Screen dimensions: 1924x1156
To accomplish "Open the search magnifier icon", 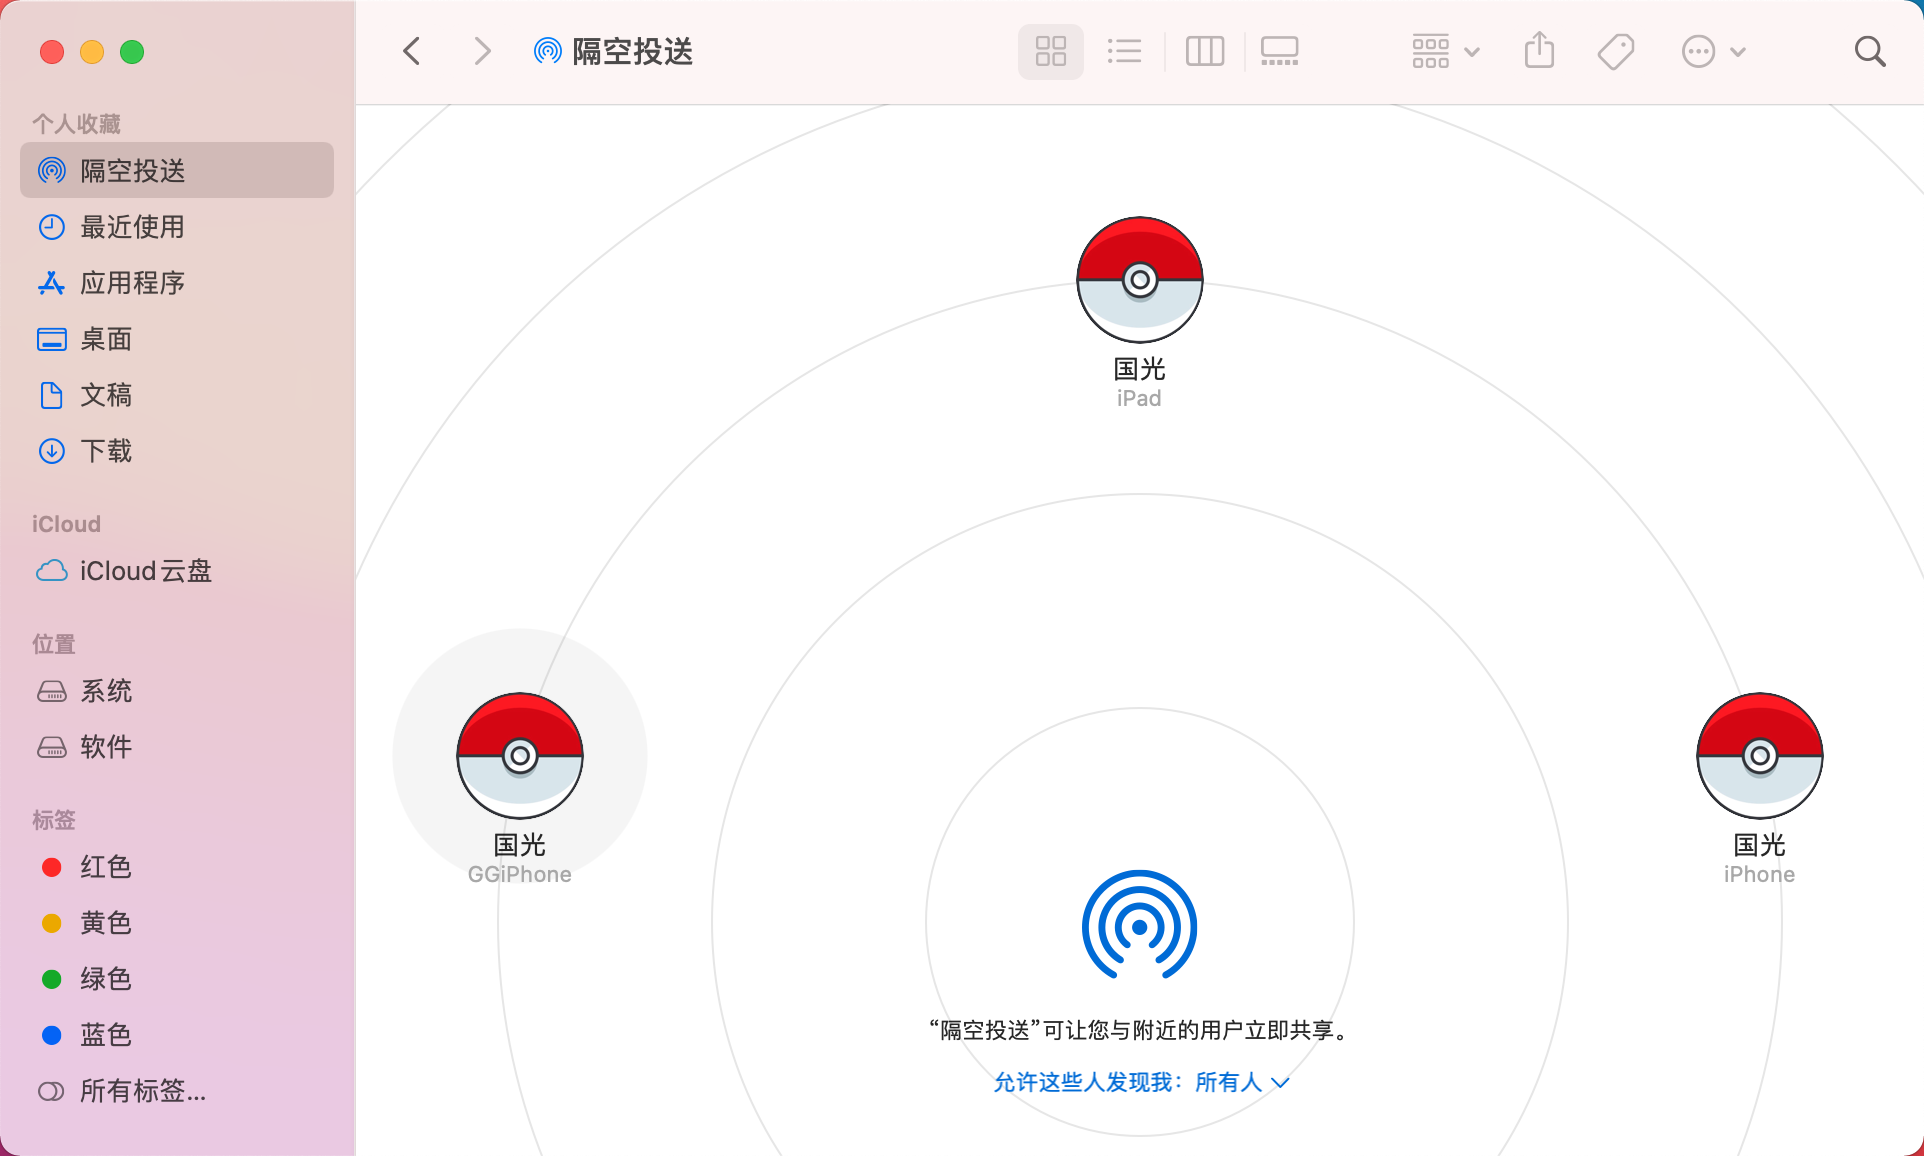I will [x=1869, y=51].
